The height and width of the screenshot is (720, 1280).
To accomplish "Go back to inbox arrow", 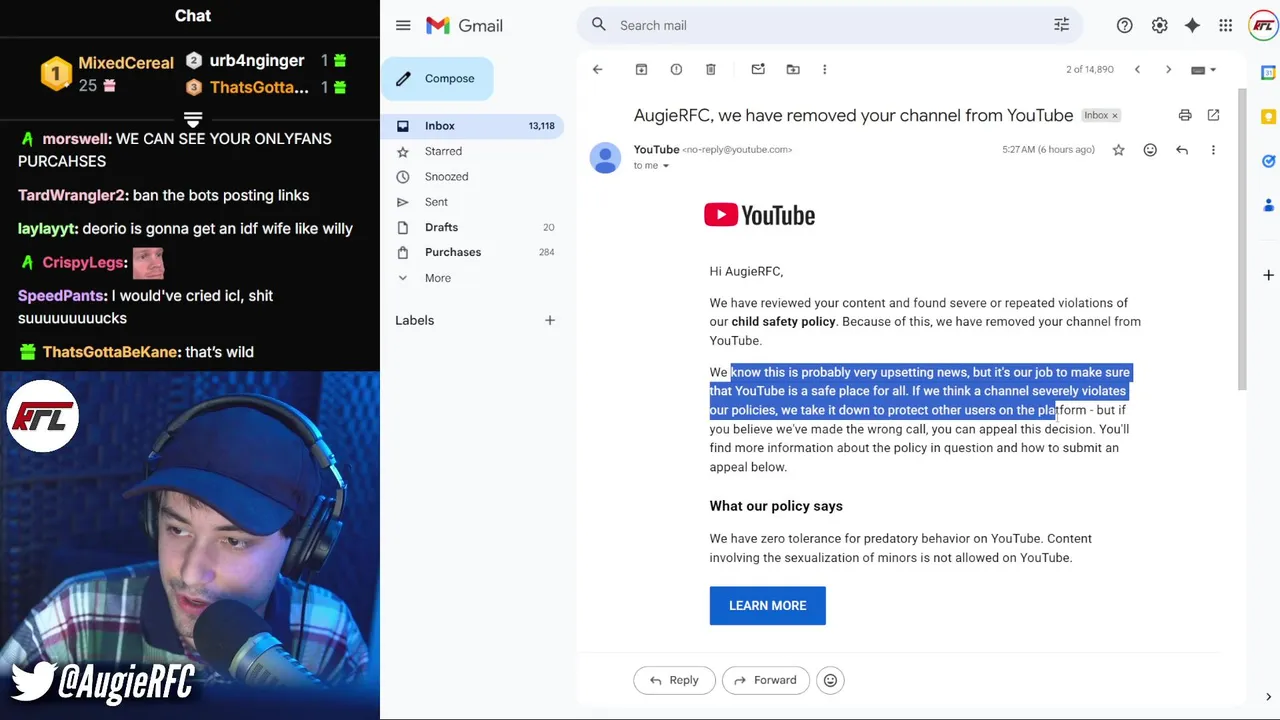I will click(x=597, y=69).
